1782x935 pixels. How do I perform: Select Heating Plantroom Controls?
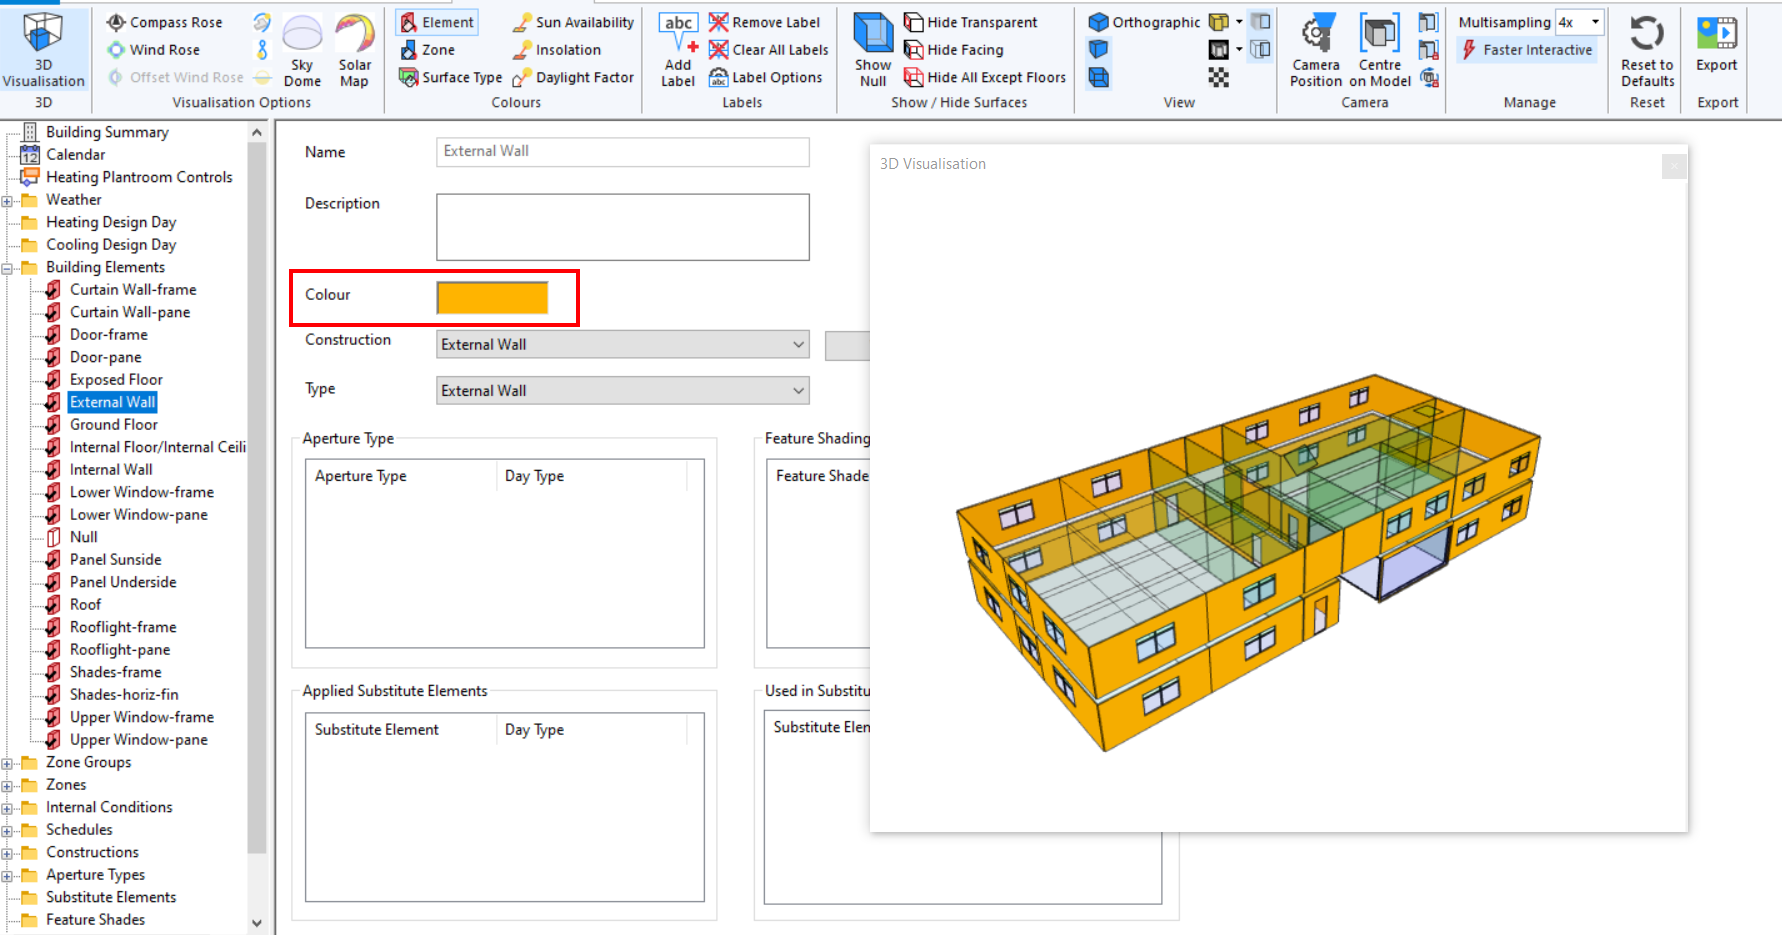pyautogui.click(x=139, y=177)
